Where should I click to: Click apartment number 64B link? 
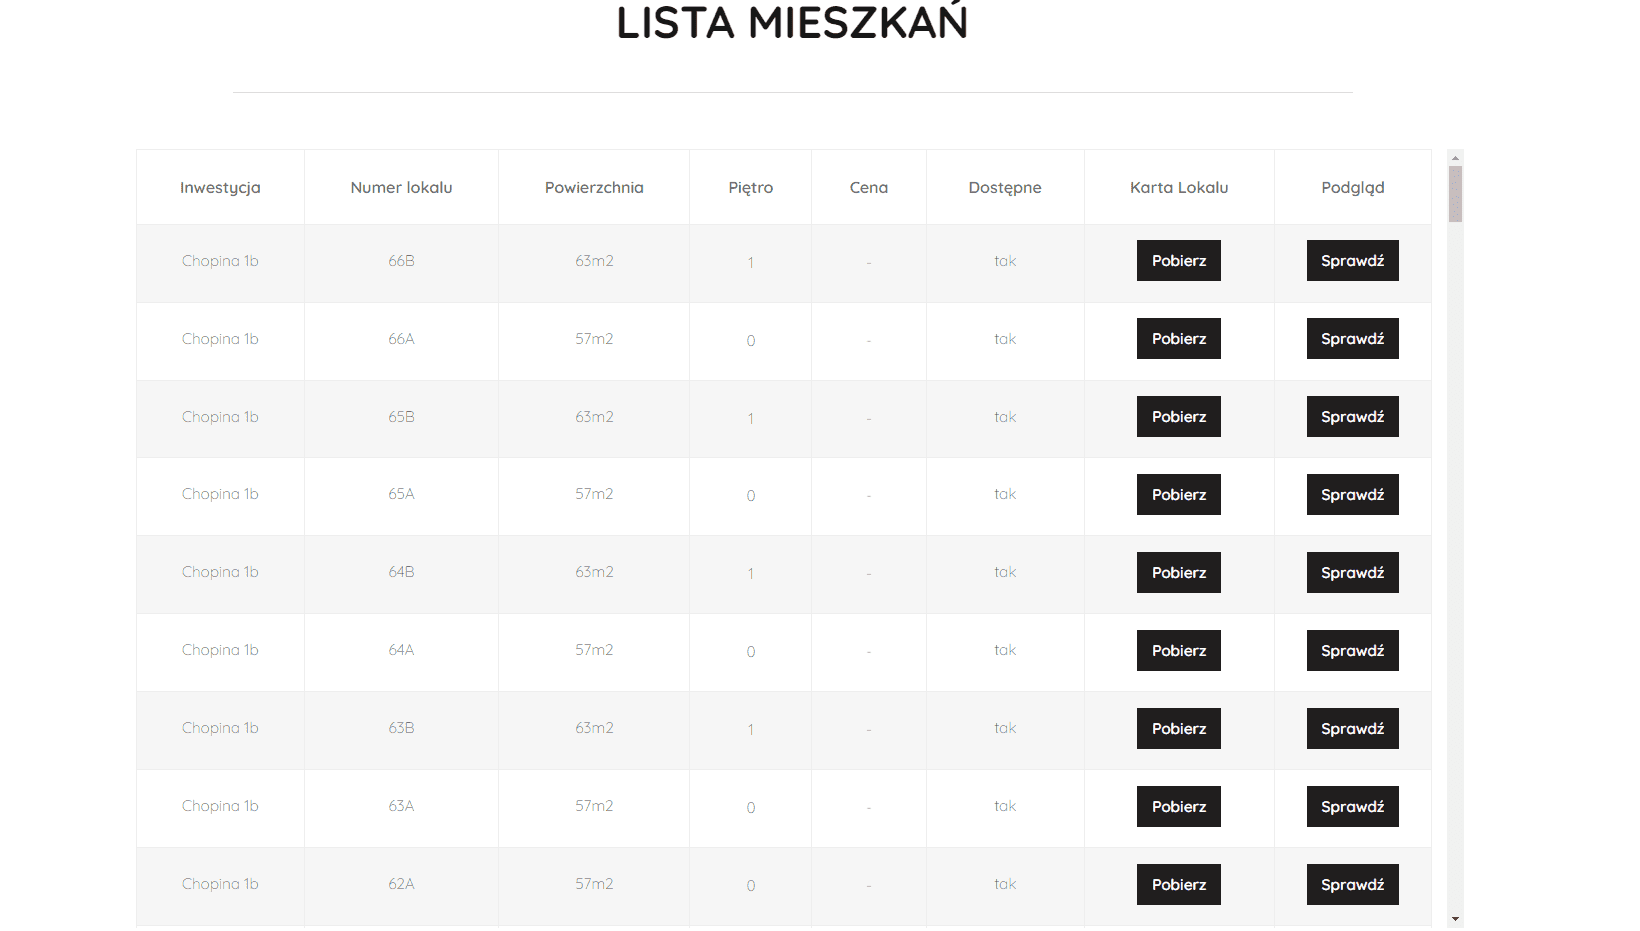tap(401, 573)
